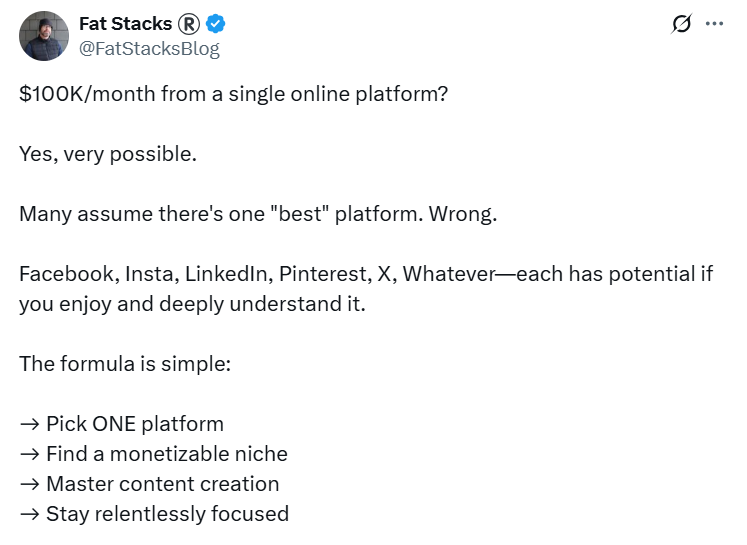
Task: Click the "Find a monetizable niche" bullet
Action: tap(166, 454)
